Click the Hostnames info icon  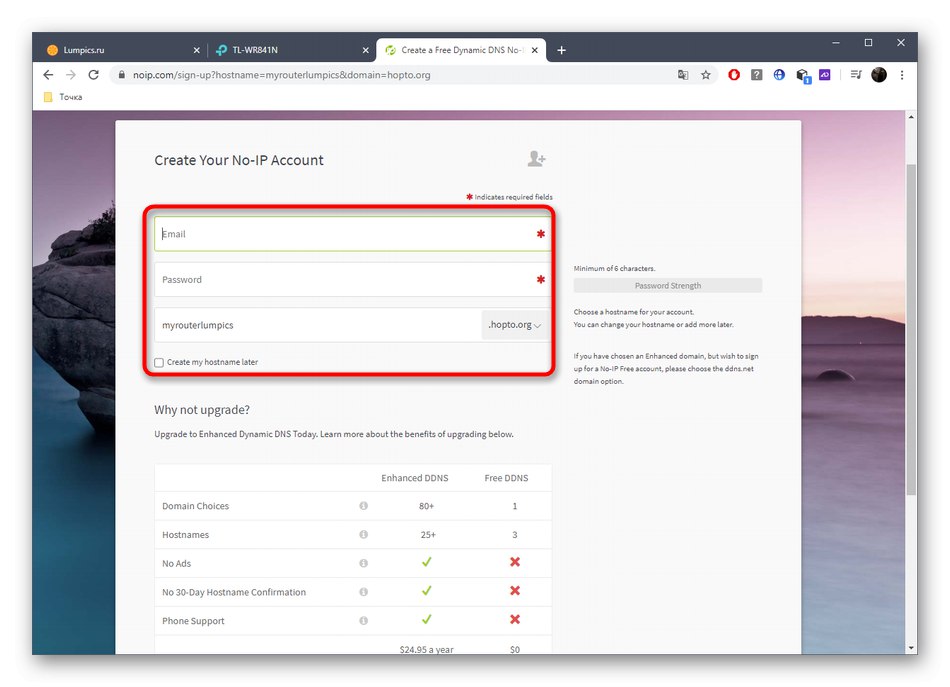[364, 534]
